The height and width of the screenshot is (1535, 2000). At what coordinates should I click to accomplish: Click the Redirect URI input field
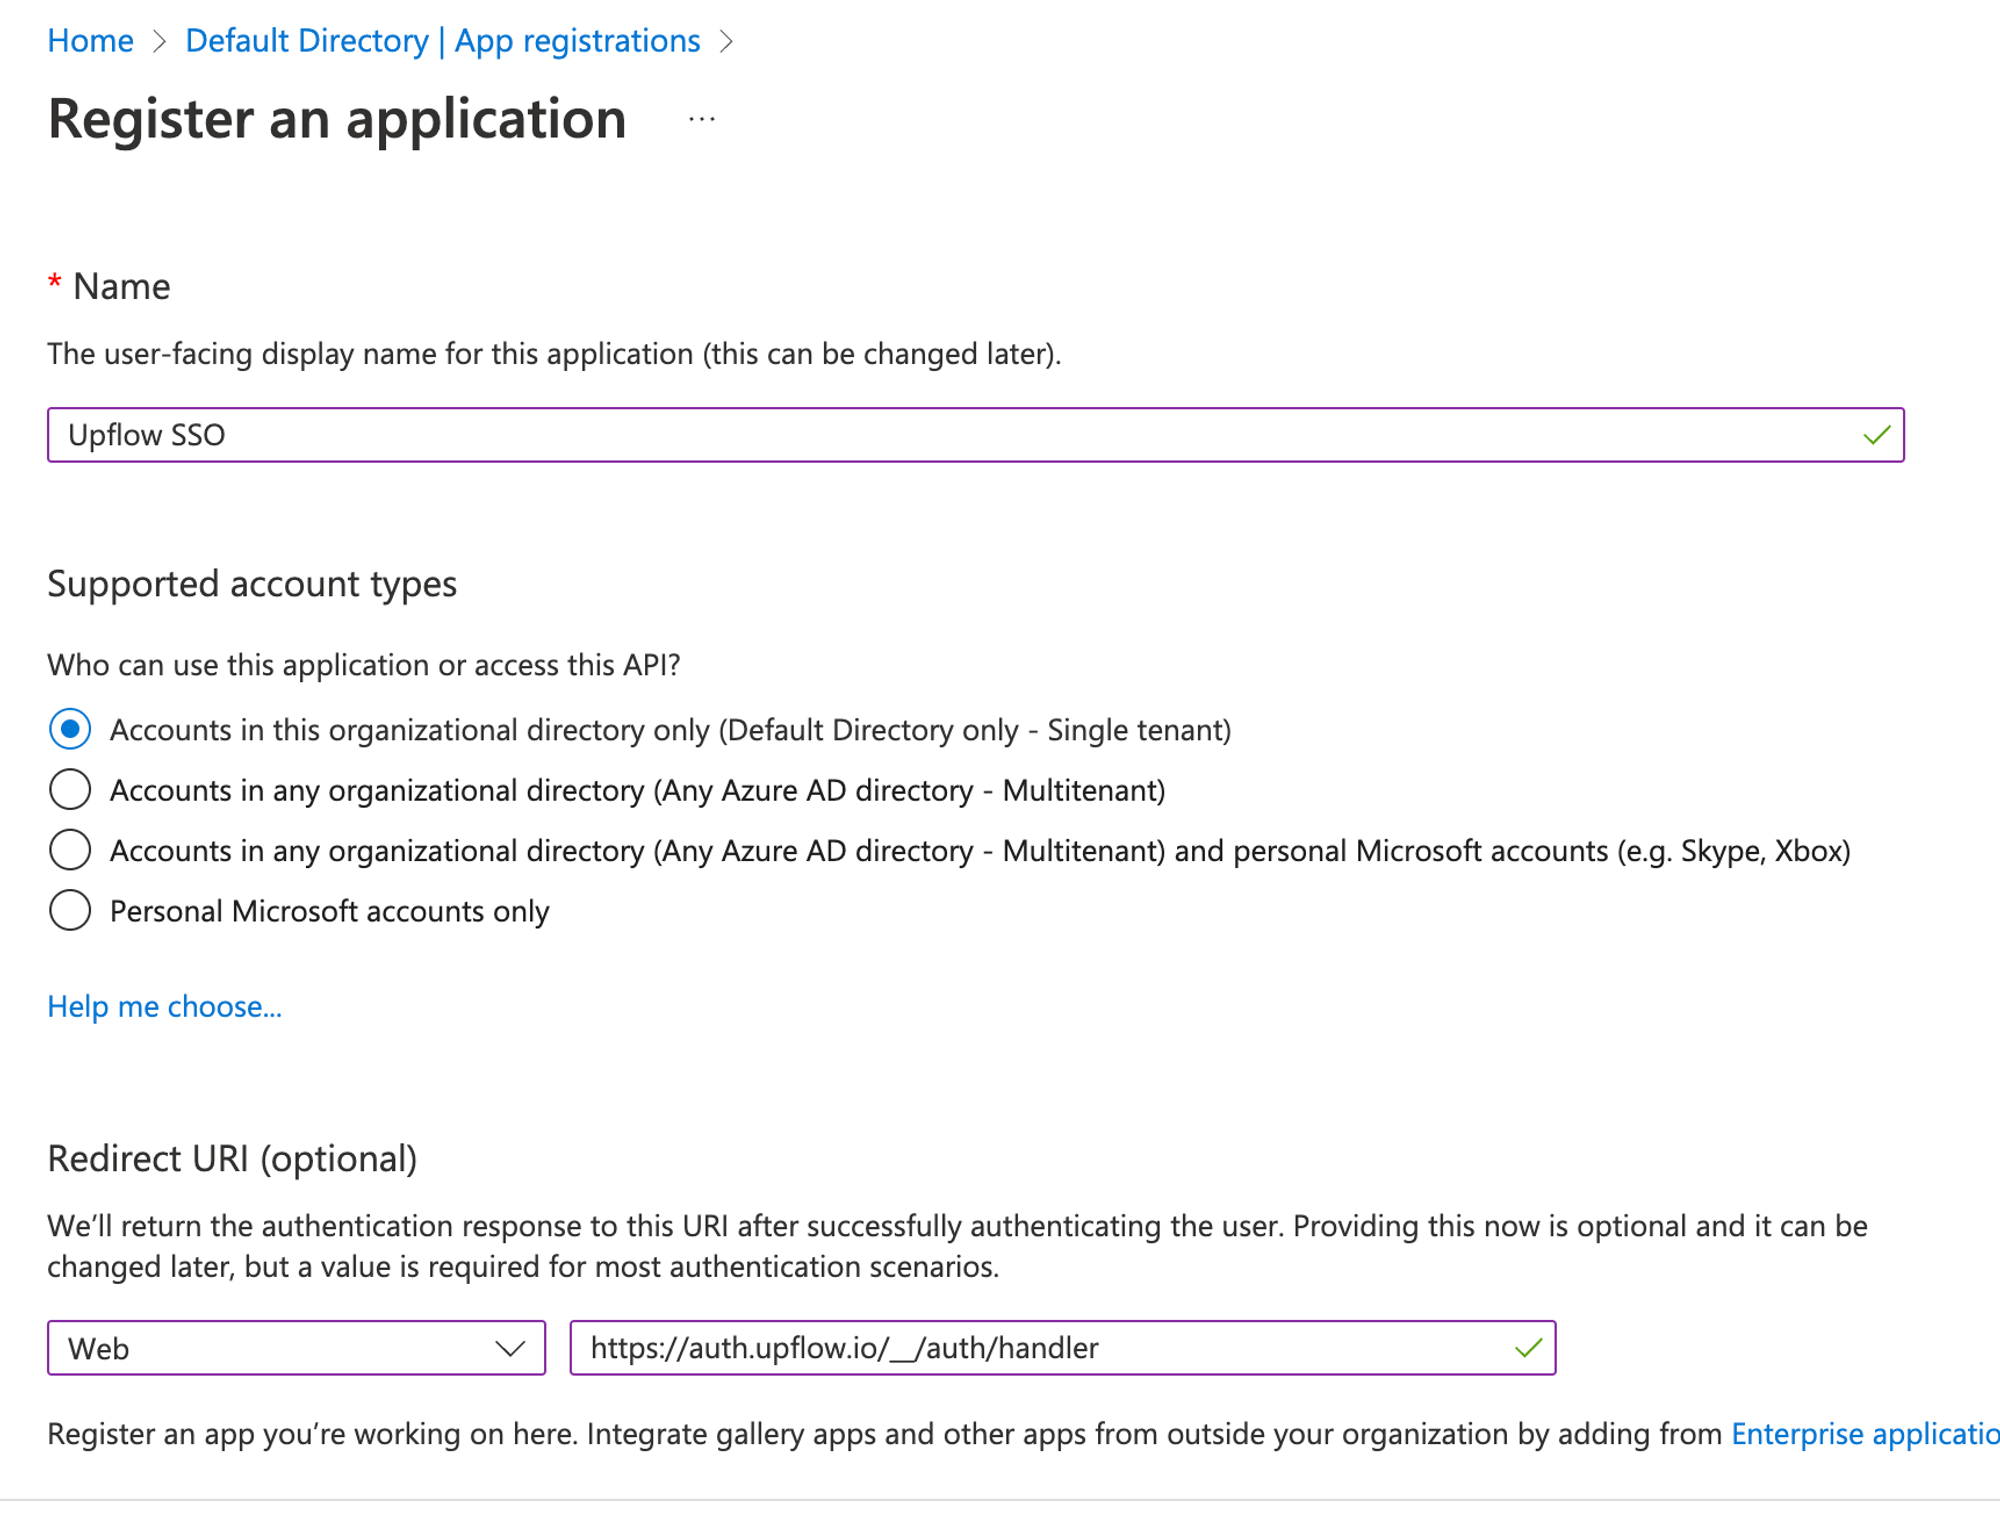point(1062,1348)
